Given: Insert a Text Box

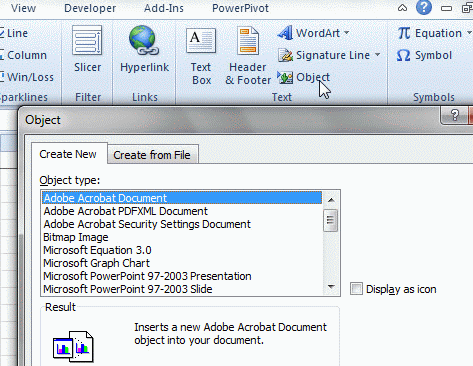Looking at the screenshot, I should click(201, 55).
